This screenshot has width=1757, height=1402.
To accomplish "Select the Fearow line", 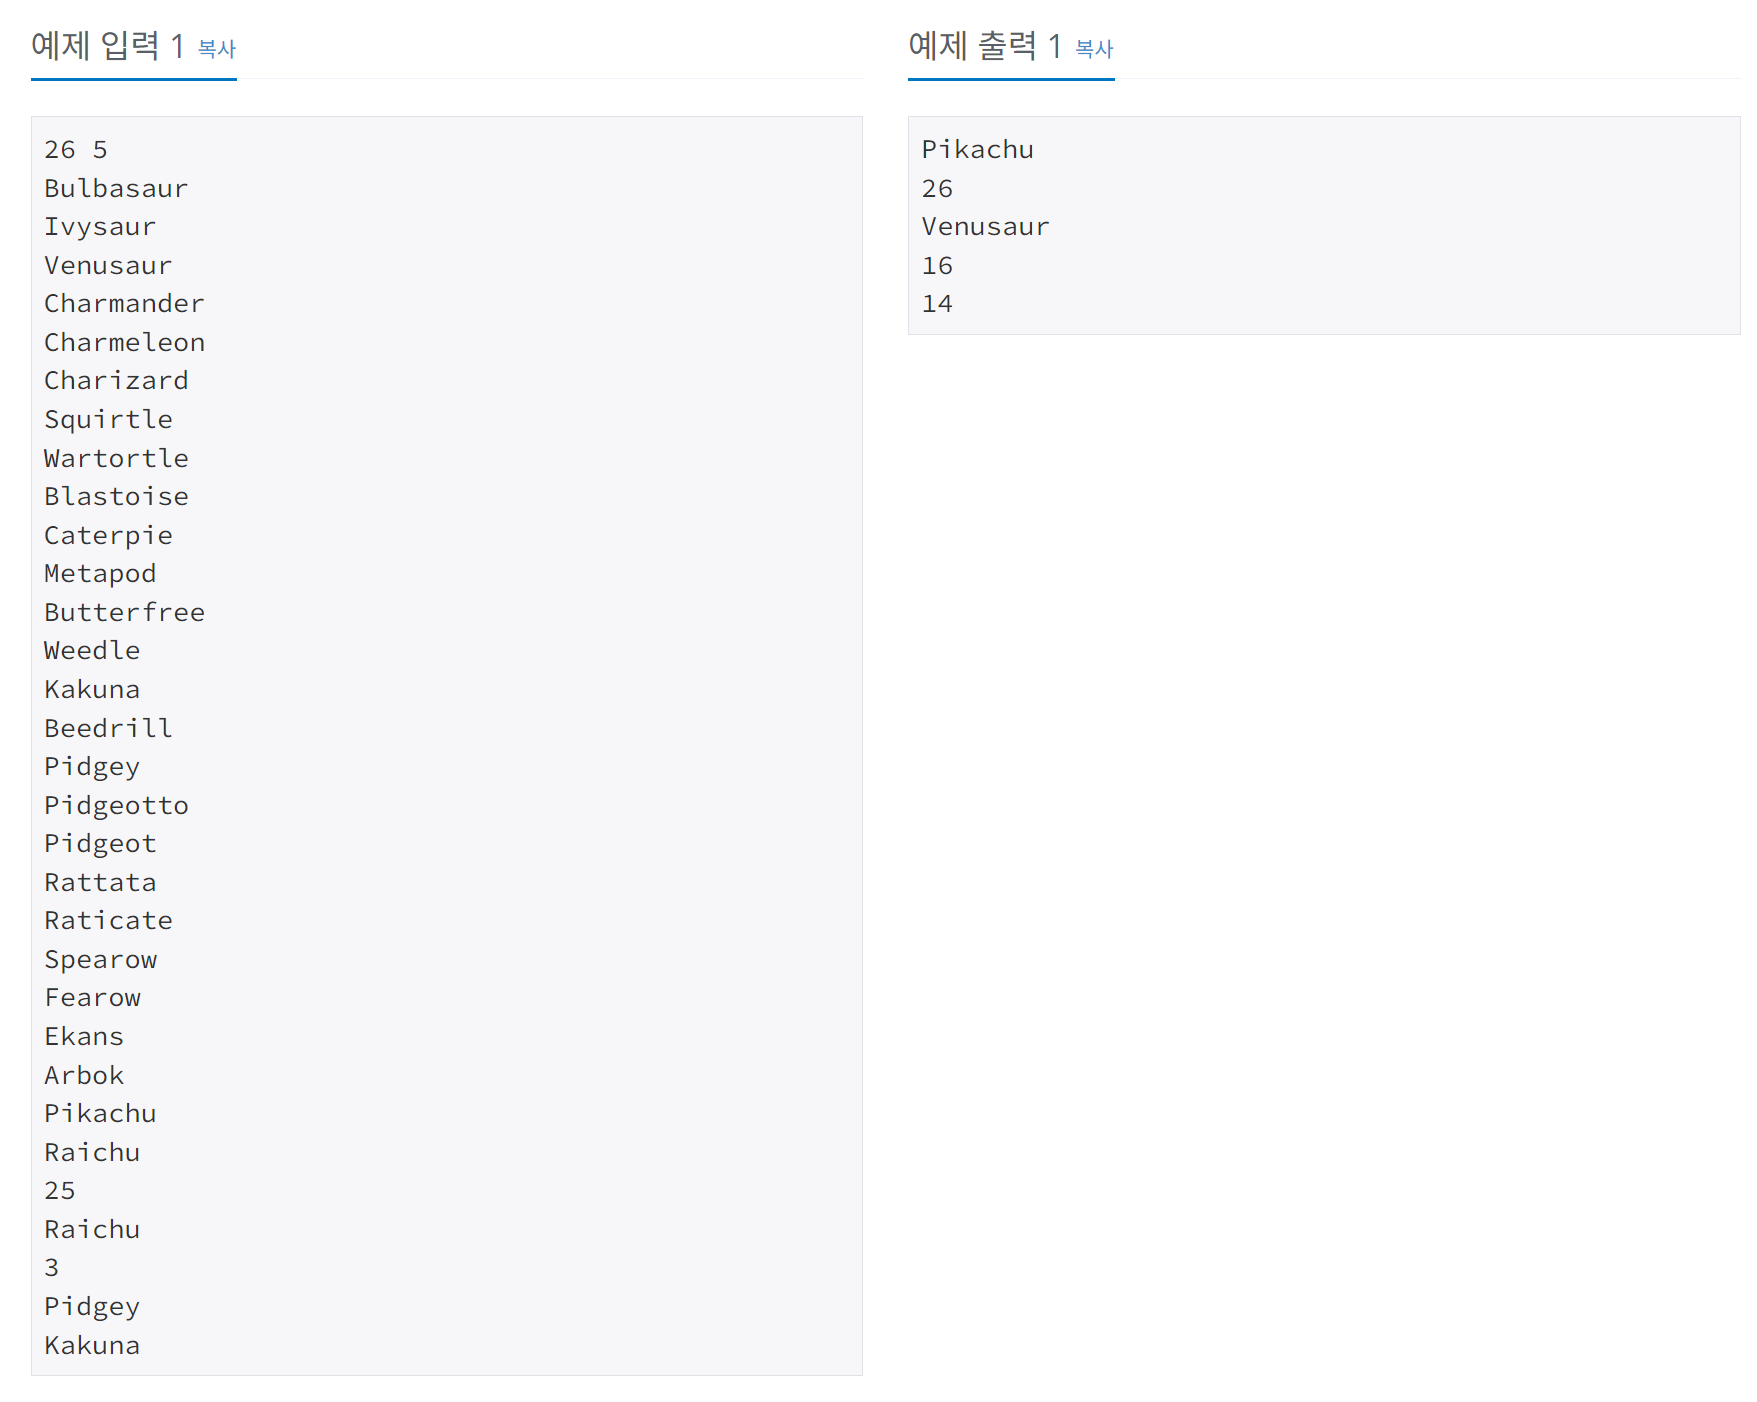I will point(92,998).
